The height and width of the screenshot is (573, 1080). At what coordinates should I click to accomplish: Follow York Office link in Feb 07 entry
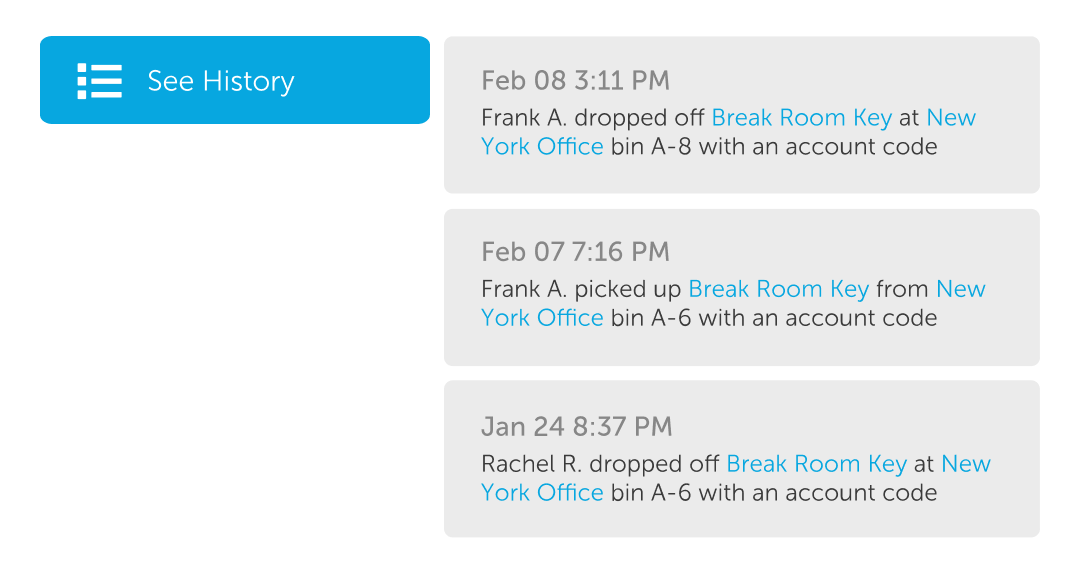(x=542, y=318)
